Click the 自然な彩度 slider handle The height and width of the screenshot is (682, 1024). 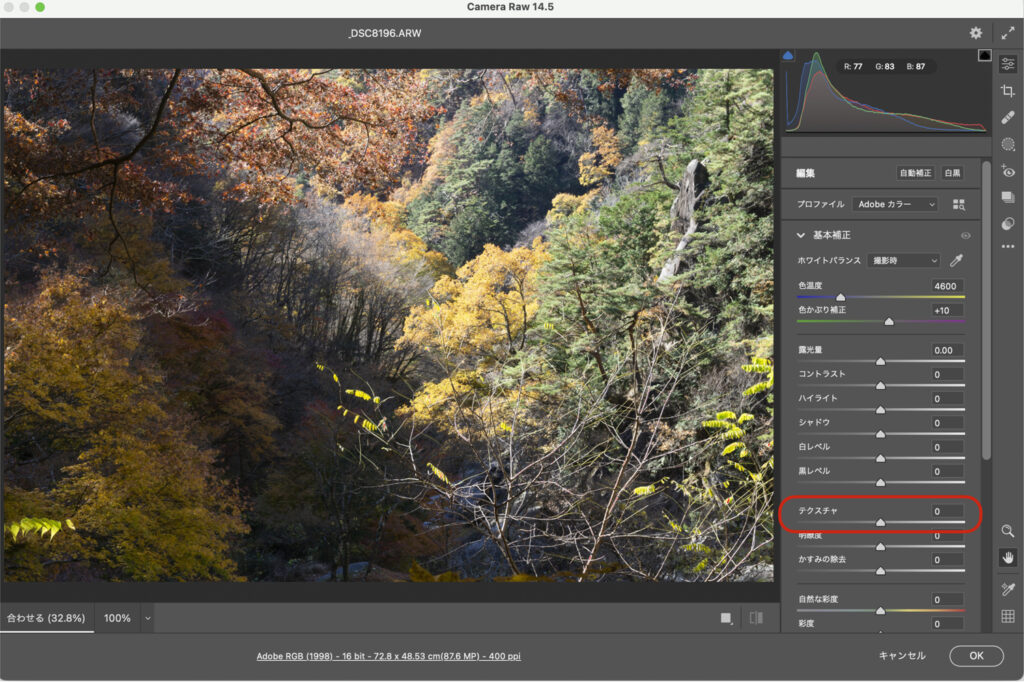tap(880, 610)
